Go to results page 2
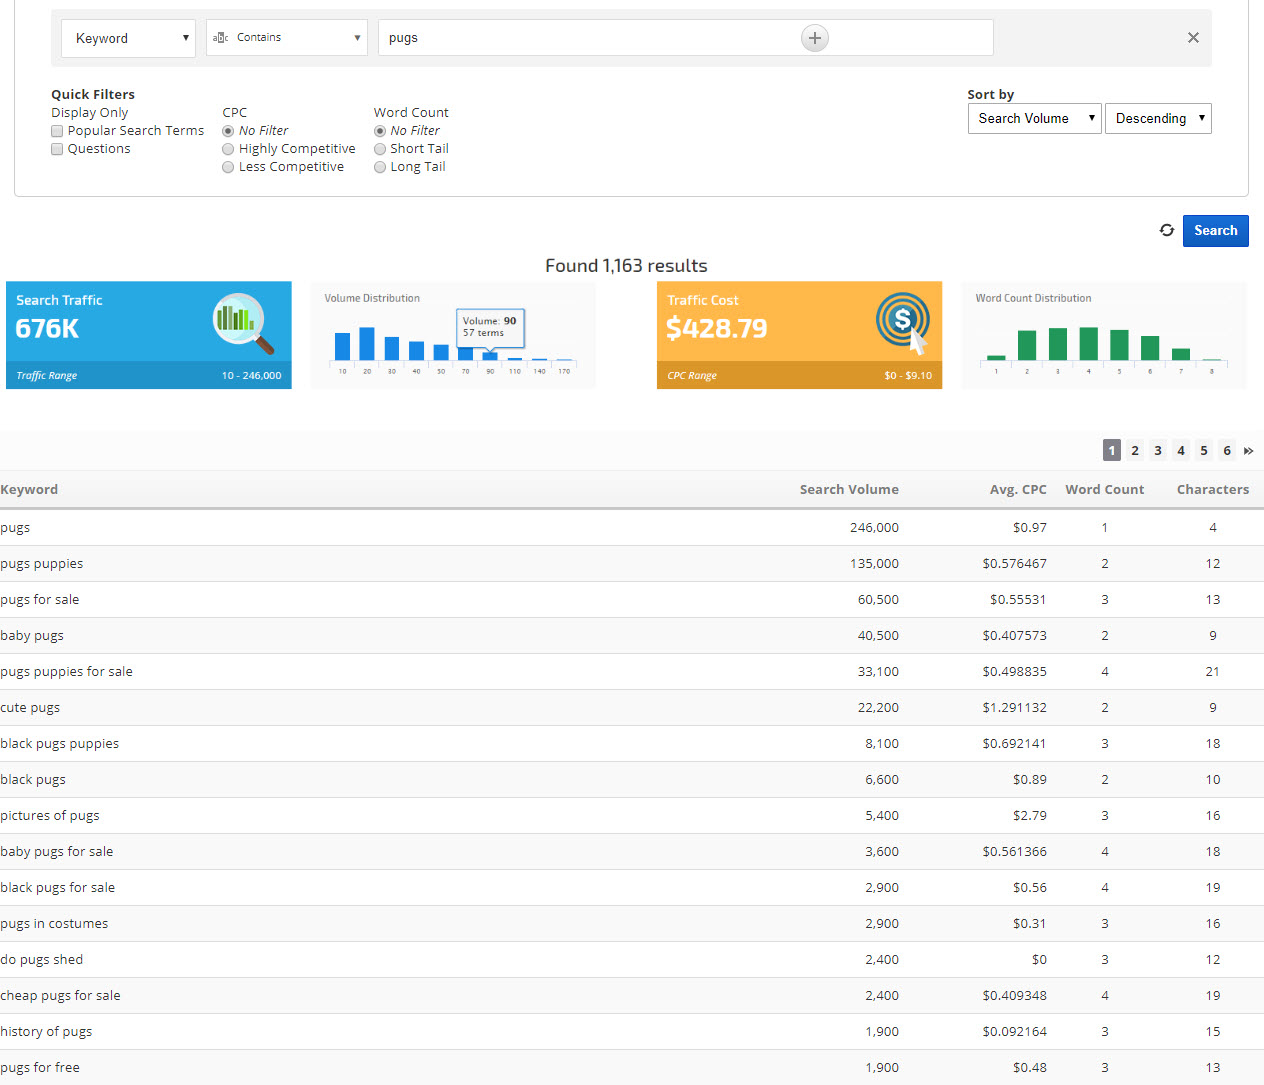 click(1135, 451)
